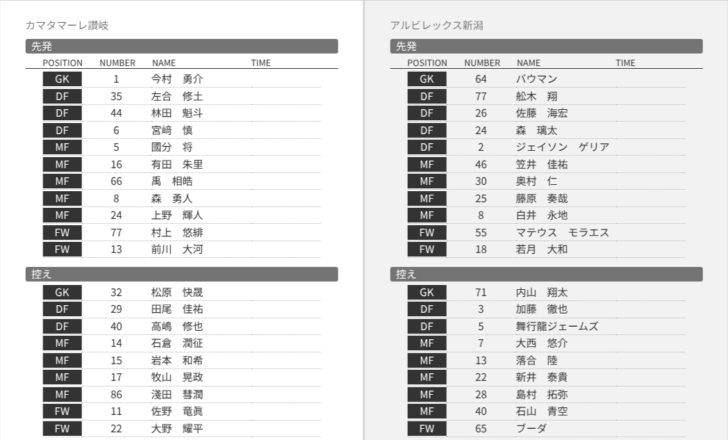Click the カマタマーレ讃岐 team title

(x=70, y=24)
